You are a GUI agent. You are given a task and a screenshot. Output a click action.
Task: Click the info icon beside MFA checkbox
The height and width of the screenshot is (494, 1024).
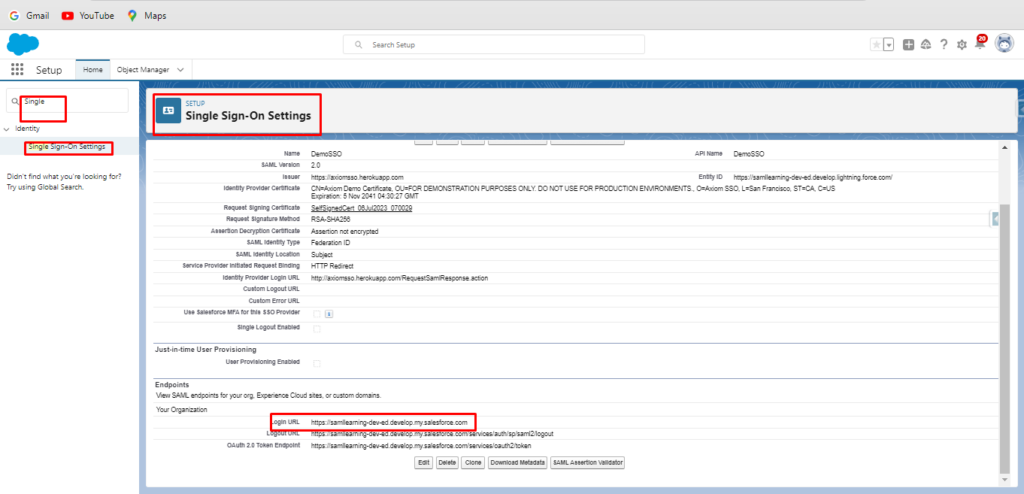(x=329, y=314)
